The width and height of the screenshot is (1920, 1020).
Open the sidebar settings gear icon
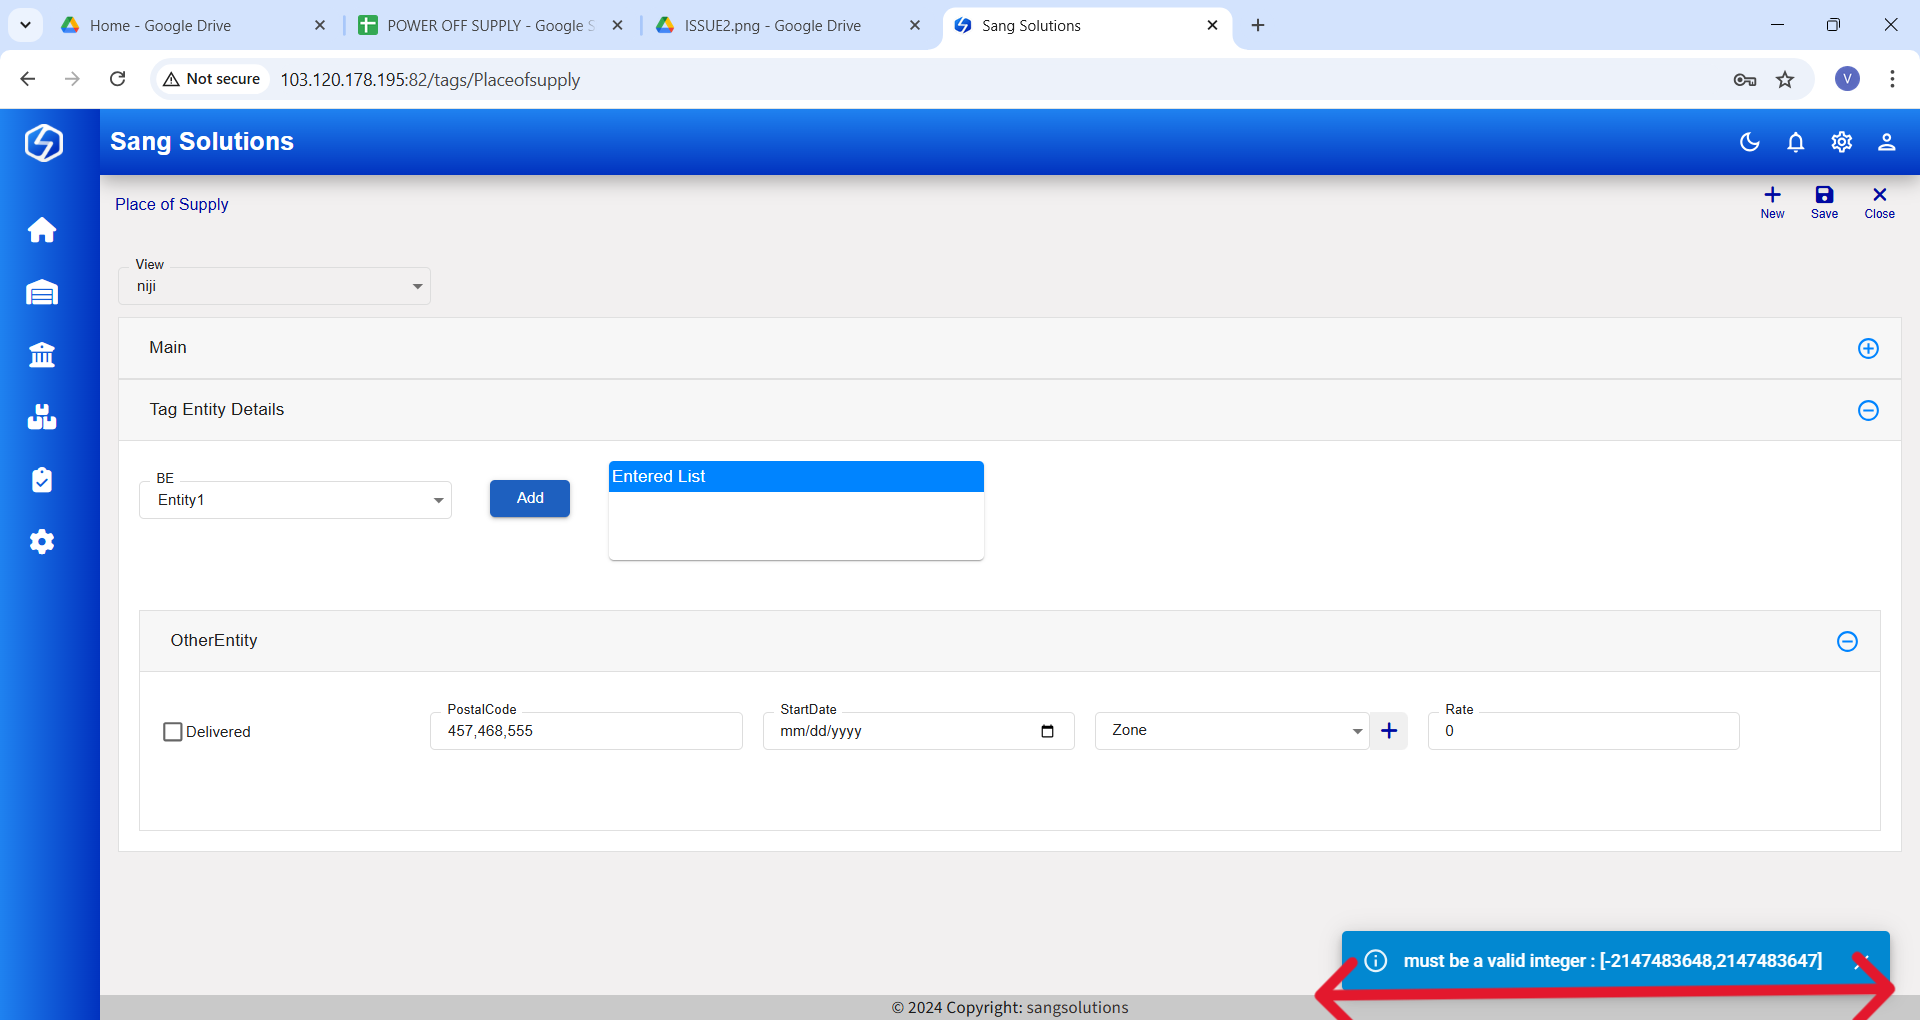(x=42, y=542)
